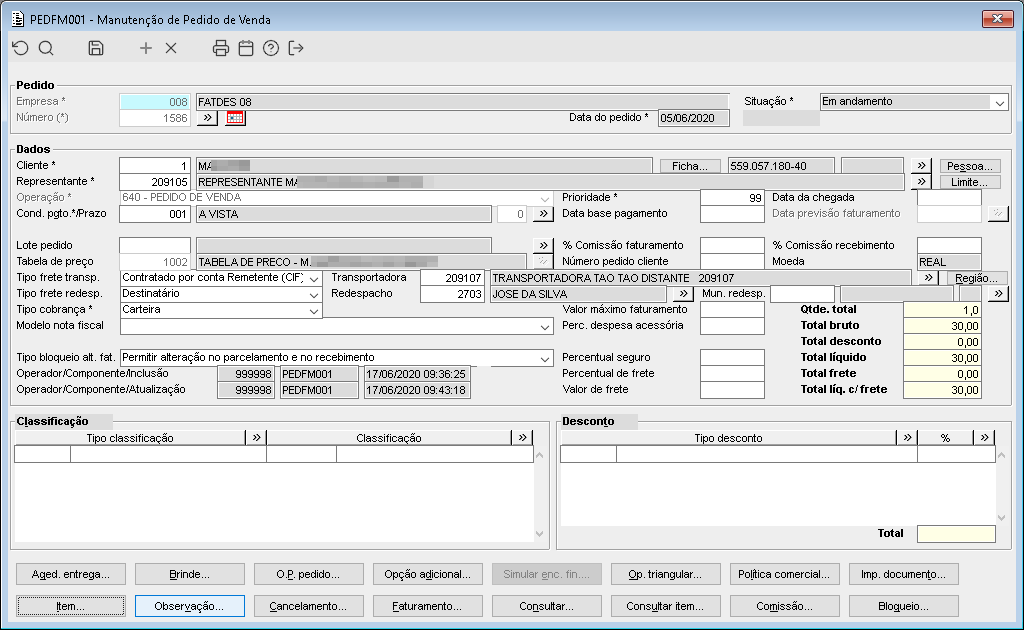Click the calendar toolbar icon
This screenshot has height=630, width=1024.
coord(246,48)
